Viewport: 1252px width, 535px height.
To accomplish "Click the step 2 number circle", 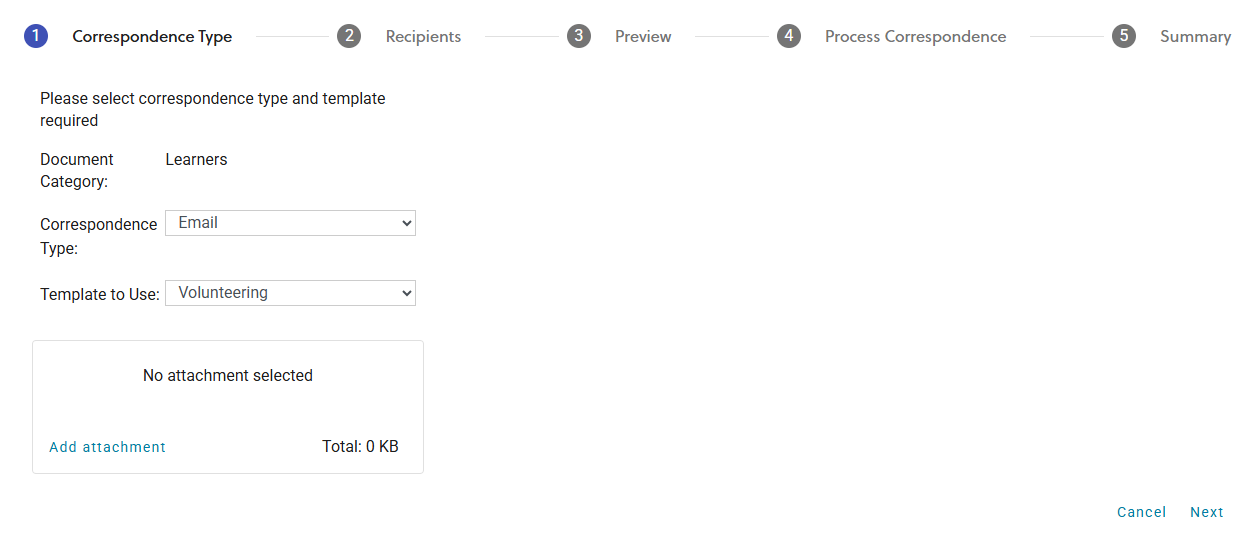I will [x=349, y=37].
